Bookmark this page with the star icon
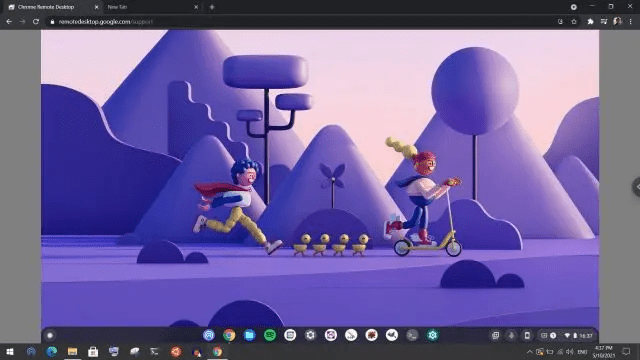The image size is (640, 360). tap(574, 22)
